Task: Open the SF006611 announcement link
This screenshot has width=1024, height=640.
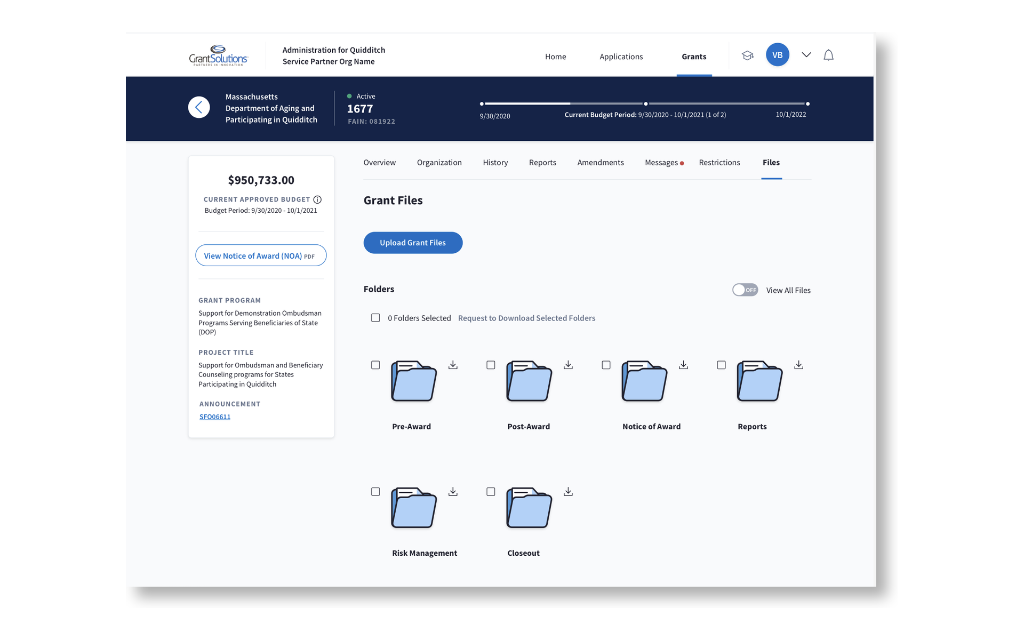Action: point(215,417)
